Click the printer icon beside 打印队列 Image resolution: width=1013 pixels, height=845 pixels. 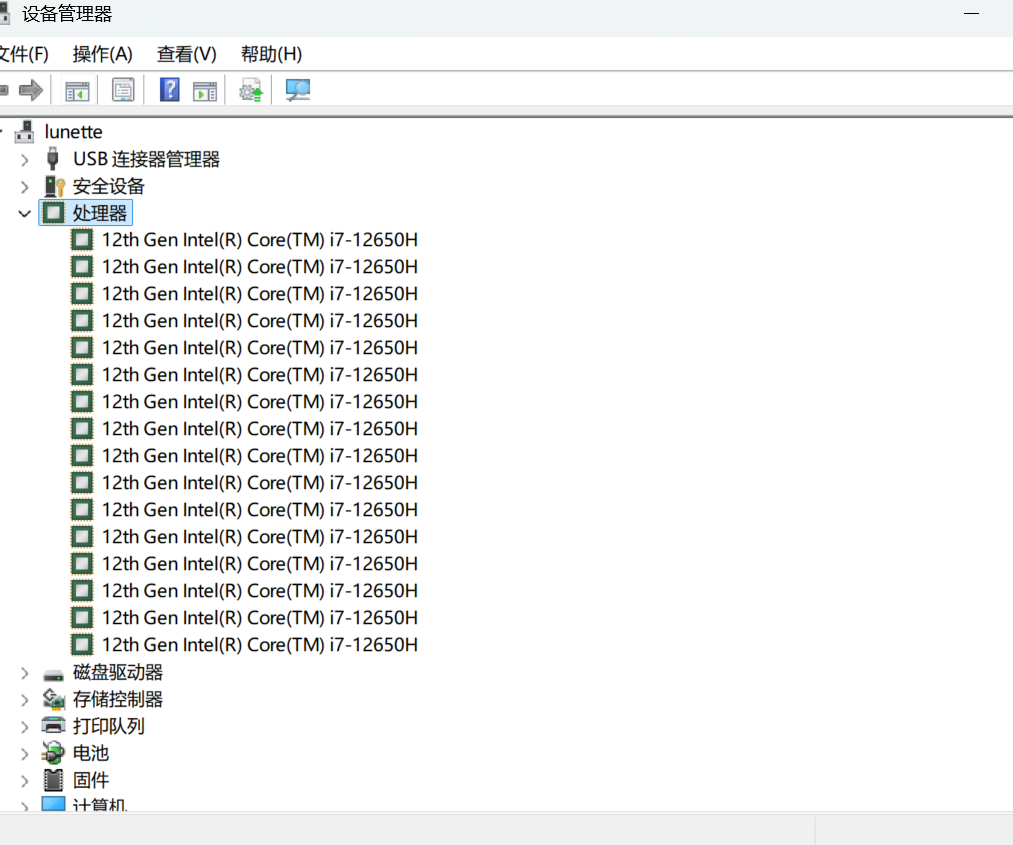[54, 725]
